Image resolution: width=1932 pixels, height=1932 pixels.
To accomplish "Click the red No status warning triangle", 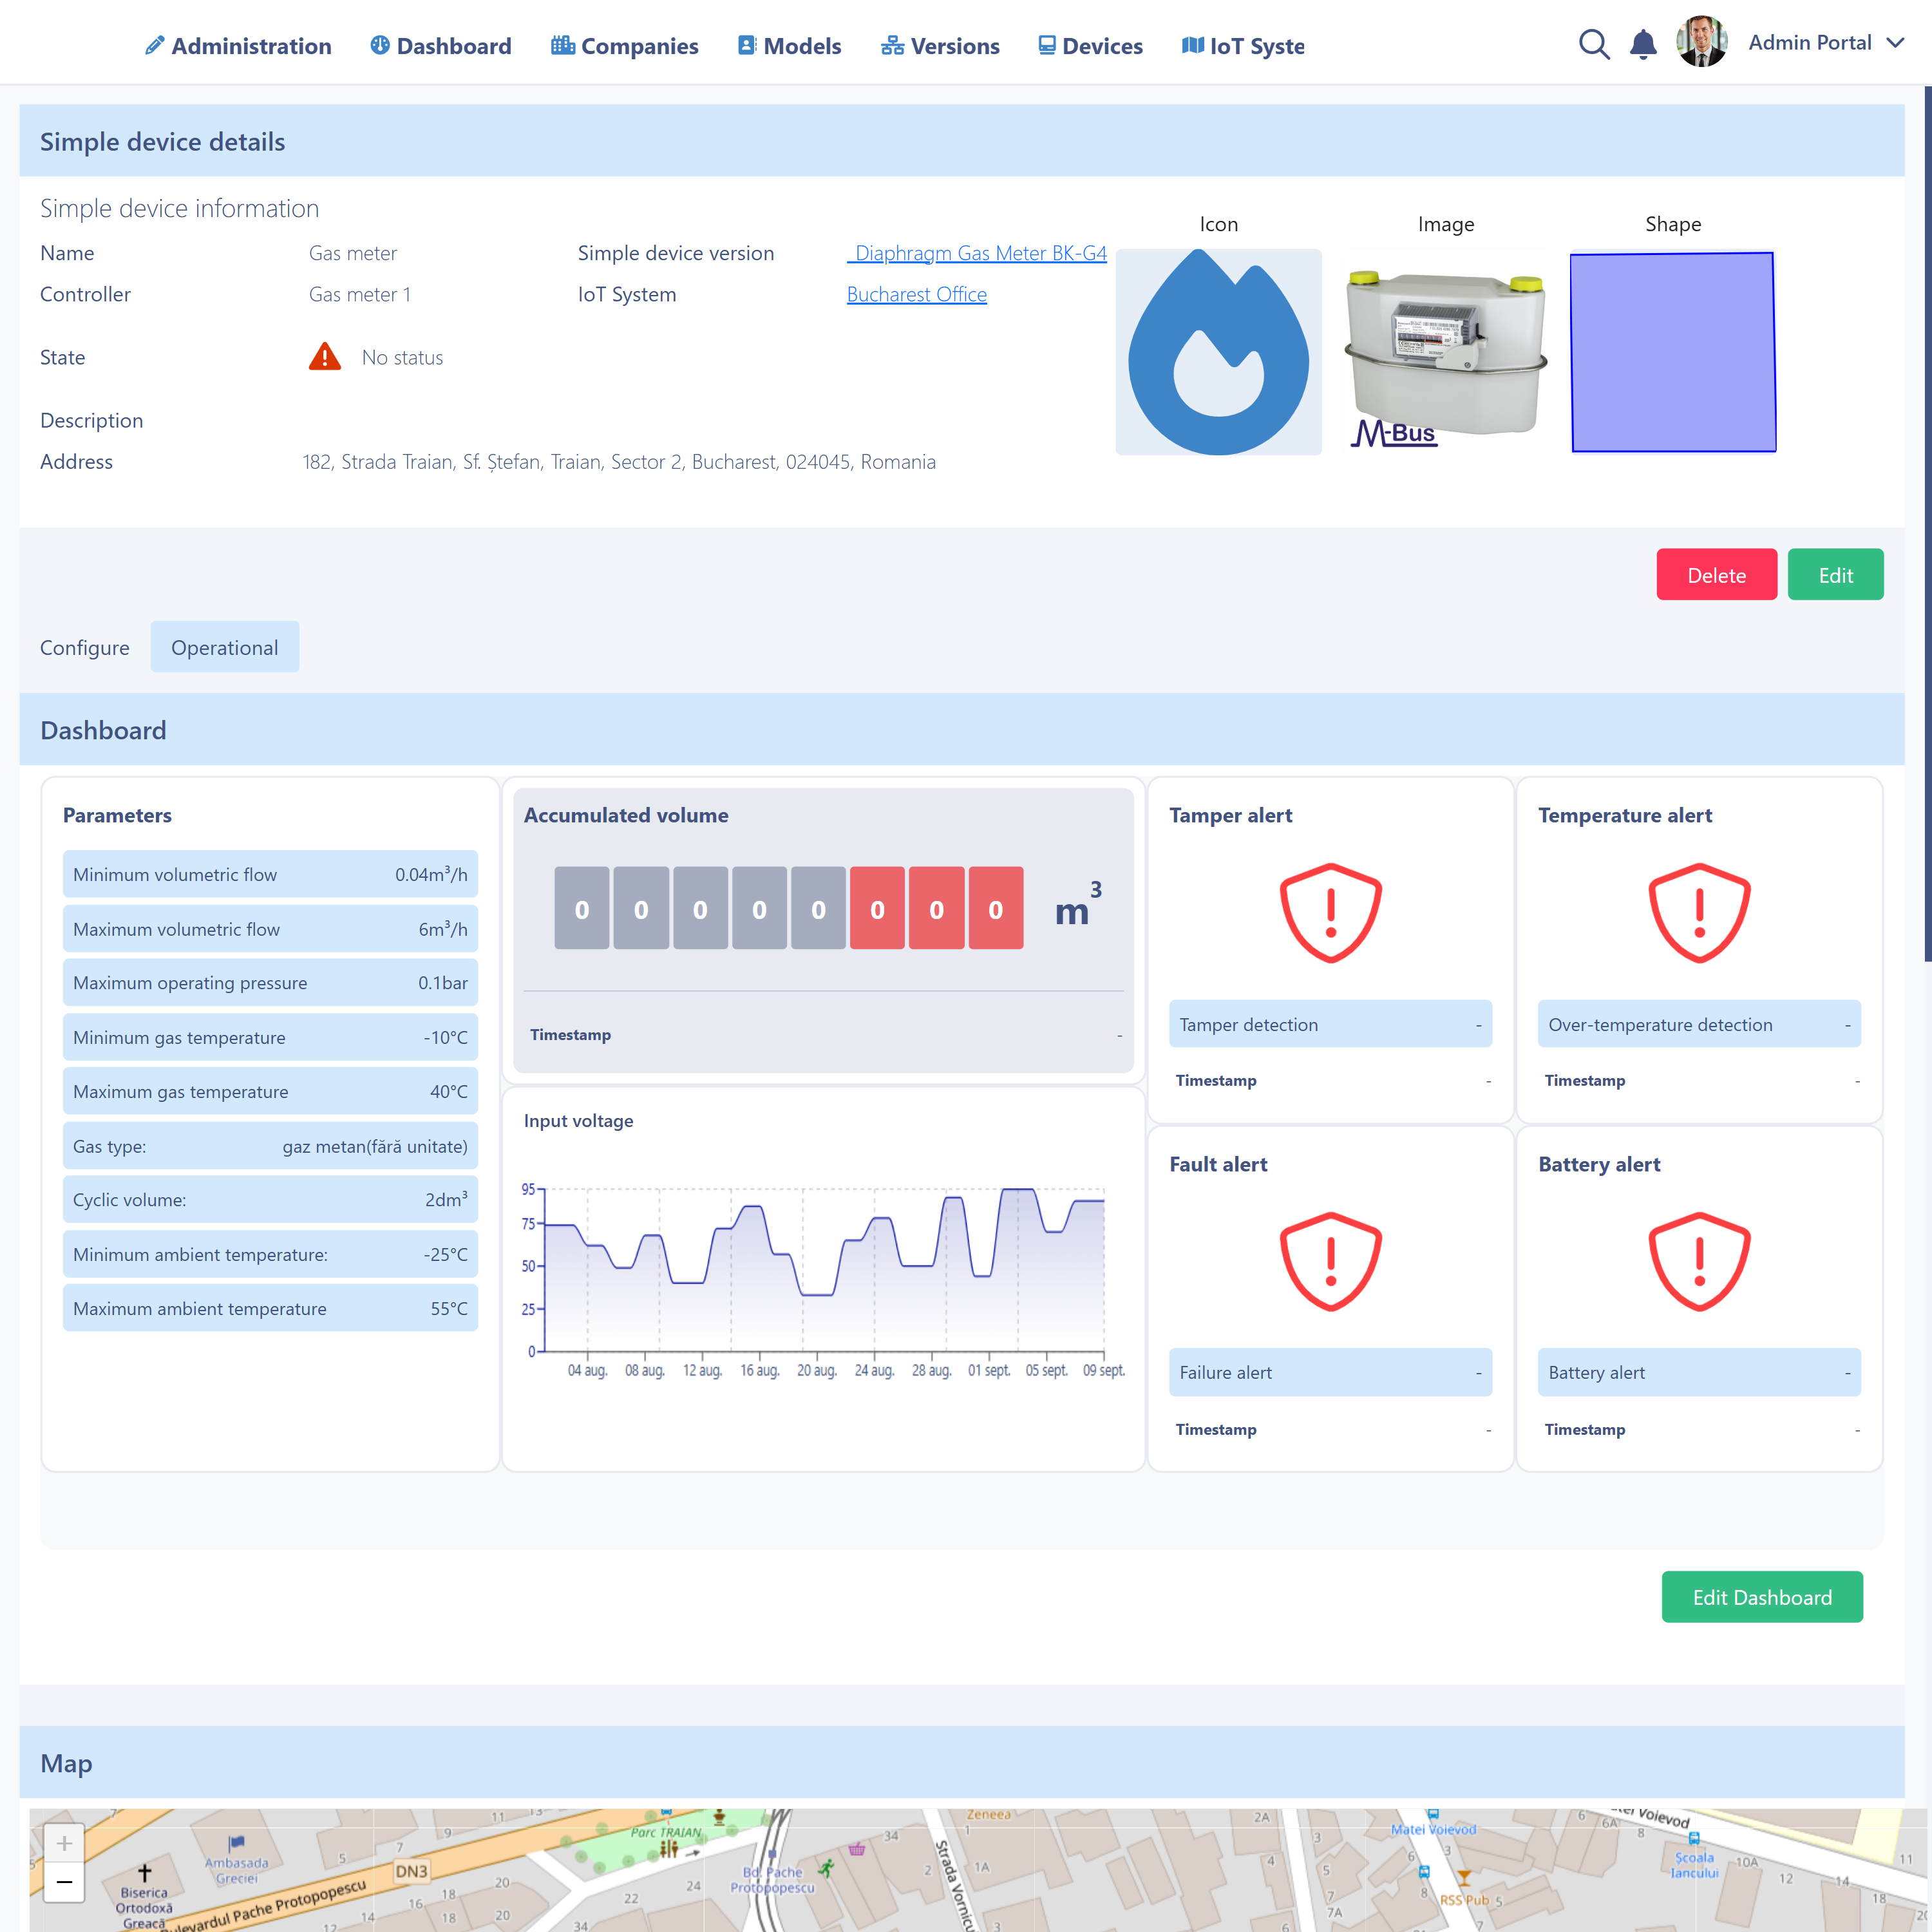I will click(x=324, y=357).
